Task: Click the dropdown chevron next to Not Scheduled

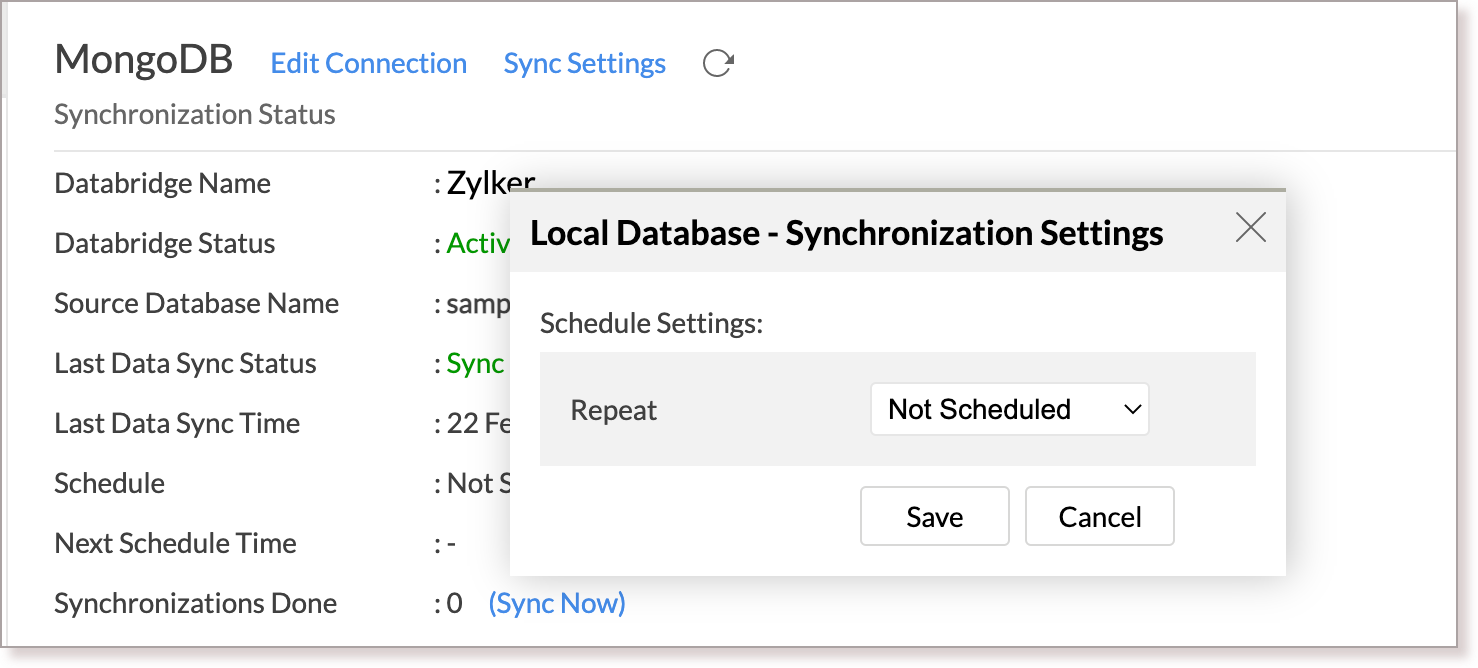Action: click(x=1131, y=409)
